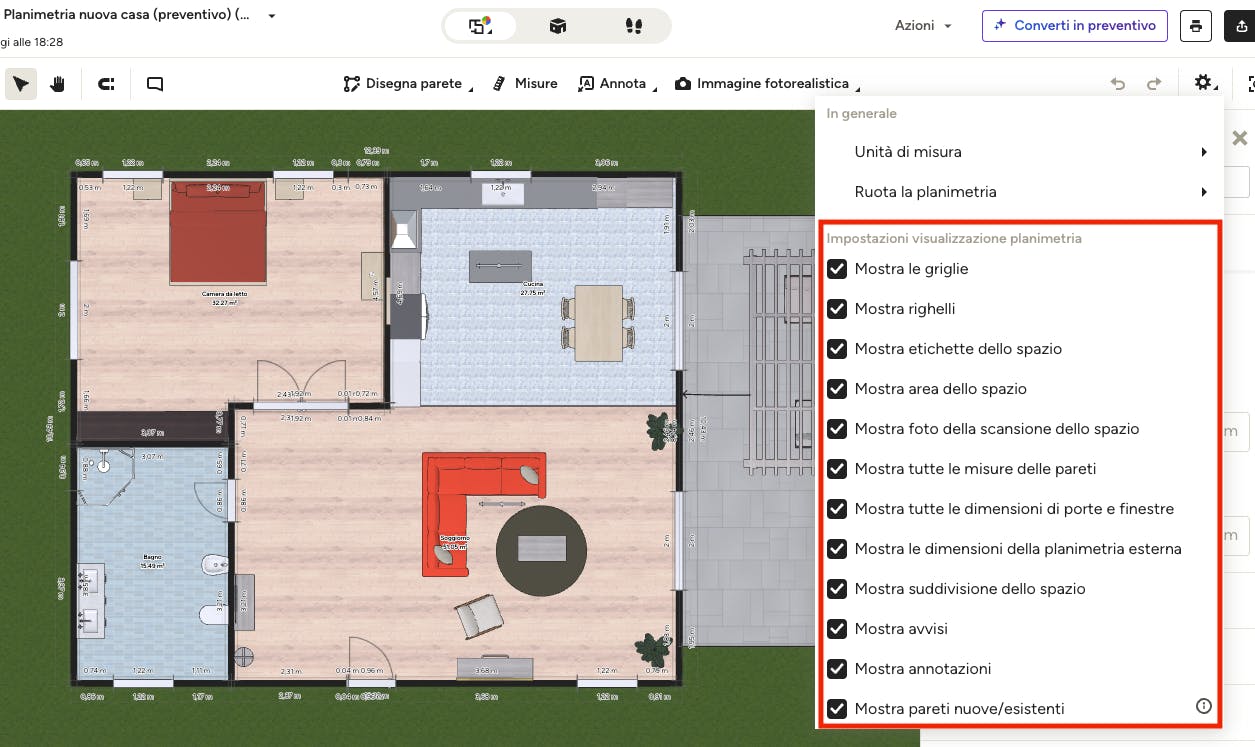
Task: Uncheck Mostra le griglie
Action: pos(837,269)
